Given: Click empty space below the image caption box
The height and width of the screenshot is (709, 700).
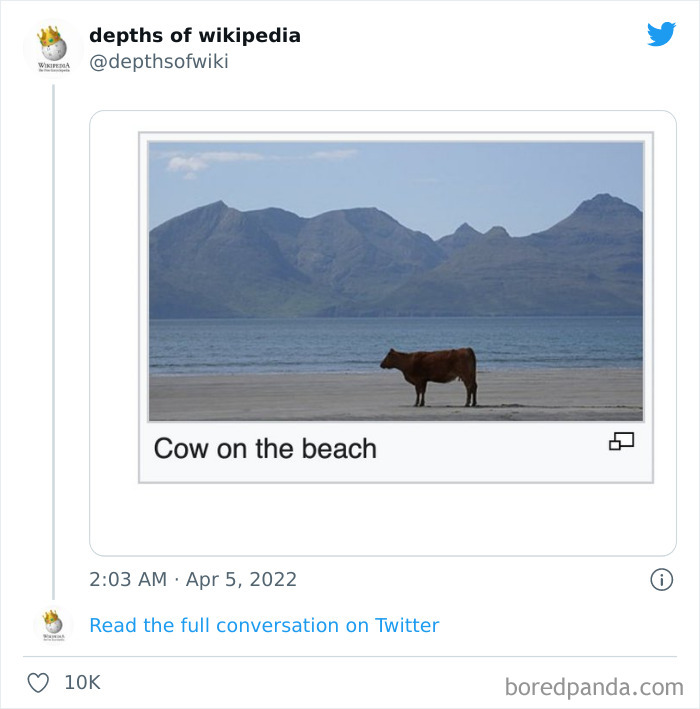Looking at the screenshot, I should (x=380, y=520).
